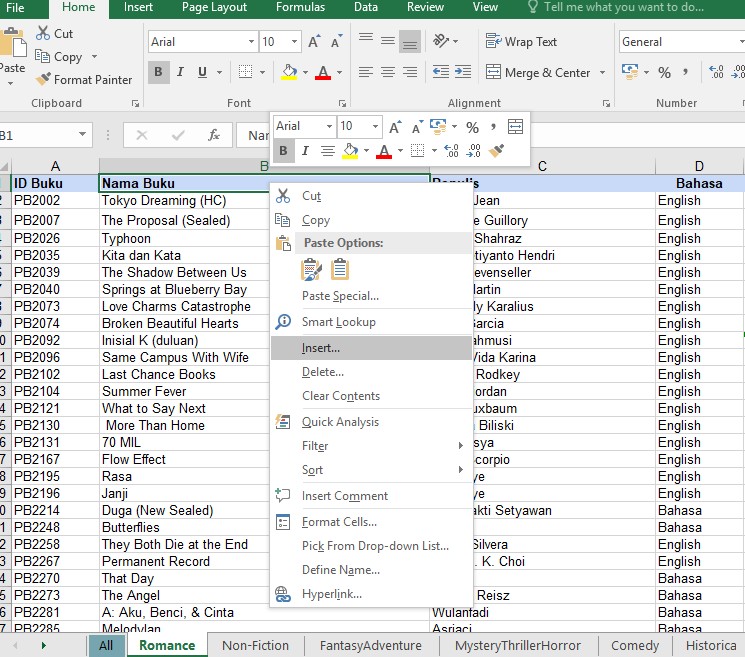
Task: Click the Increase Indent icon in ribbon
Action: 463,72
